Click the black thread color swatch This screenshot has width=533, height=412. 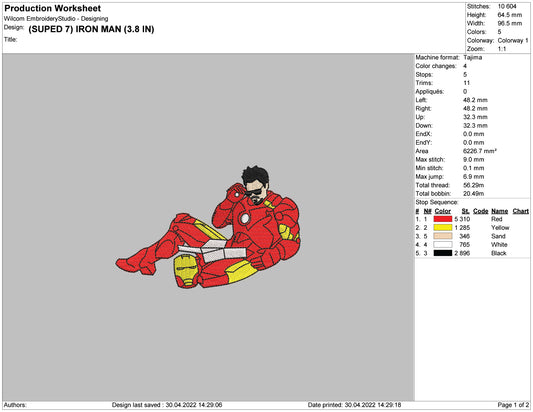[x=443, y=253]
